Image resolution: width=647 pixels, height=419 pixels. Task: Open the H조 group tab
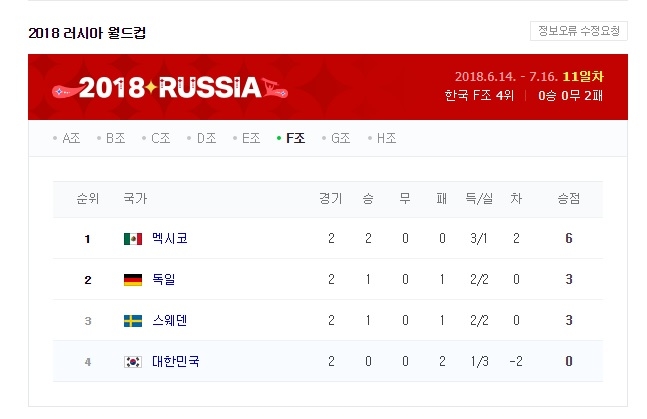(384, 138)
